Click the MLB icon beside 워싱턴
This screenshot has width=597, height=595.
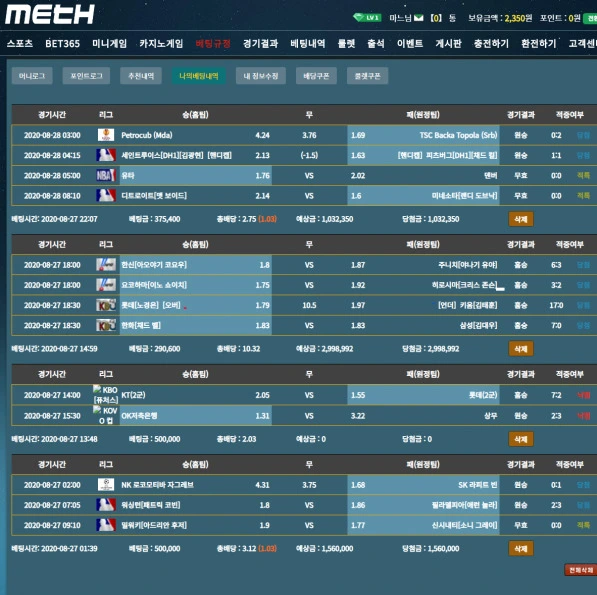[x=106, y=504]
